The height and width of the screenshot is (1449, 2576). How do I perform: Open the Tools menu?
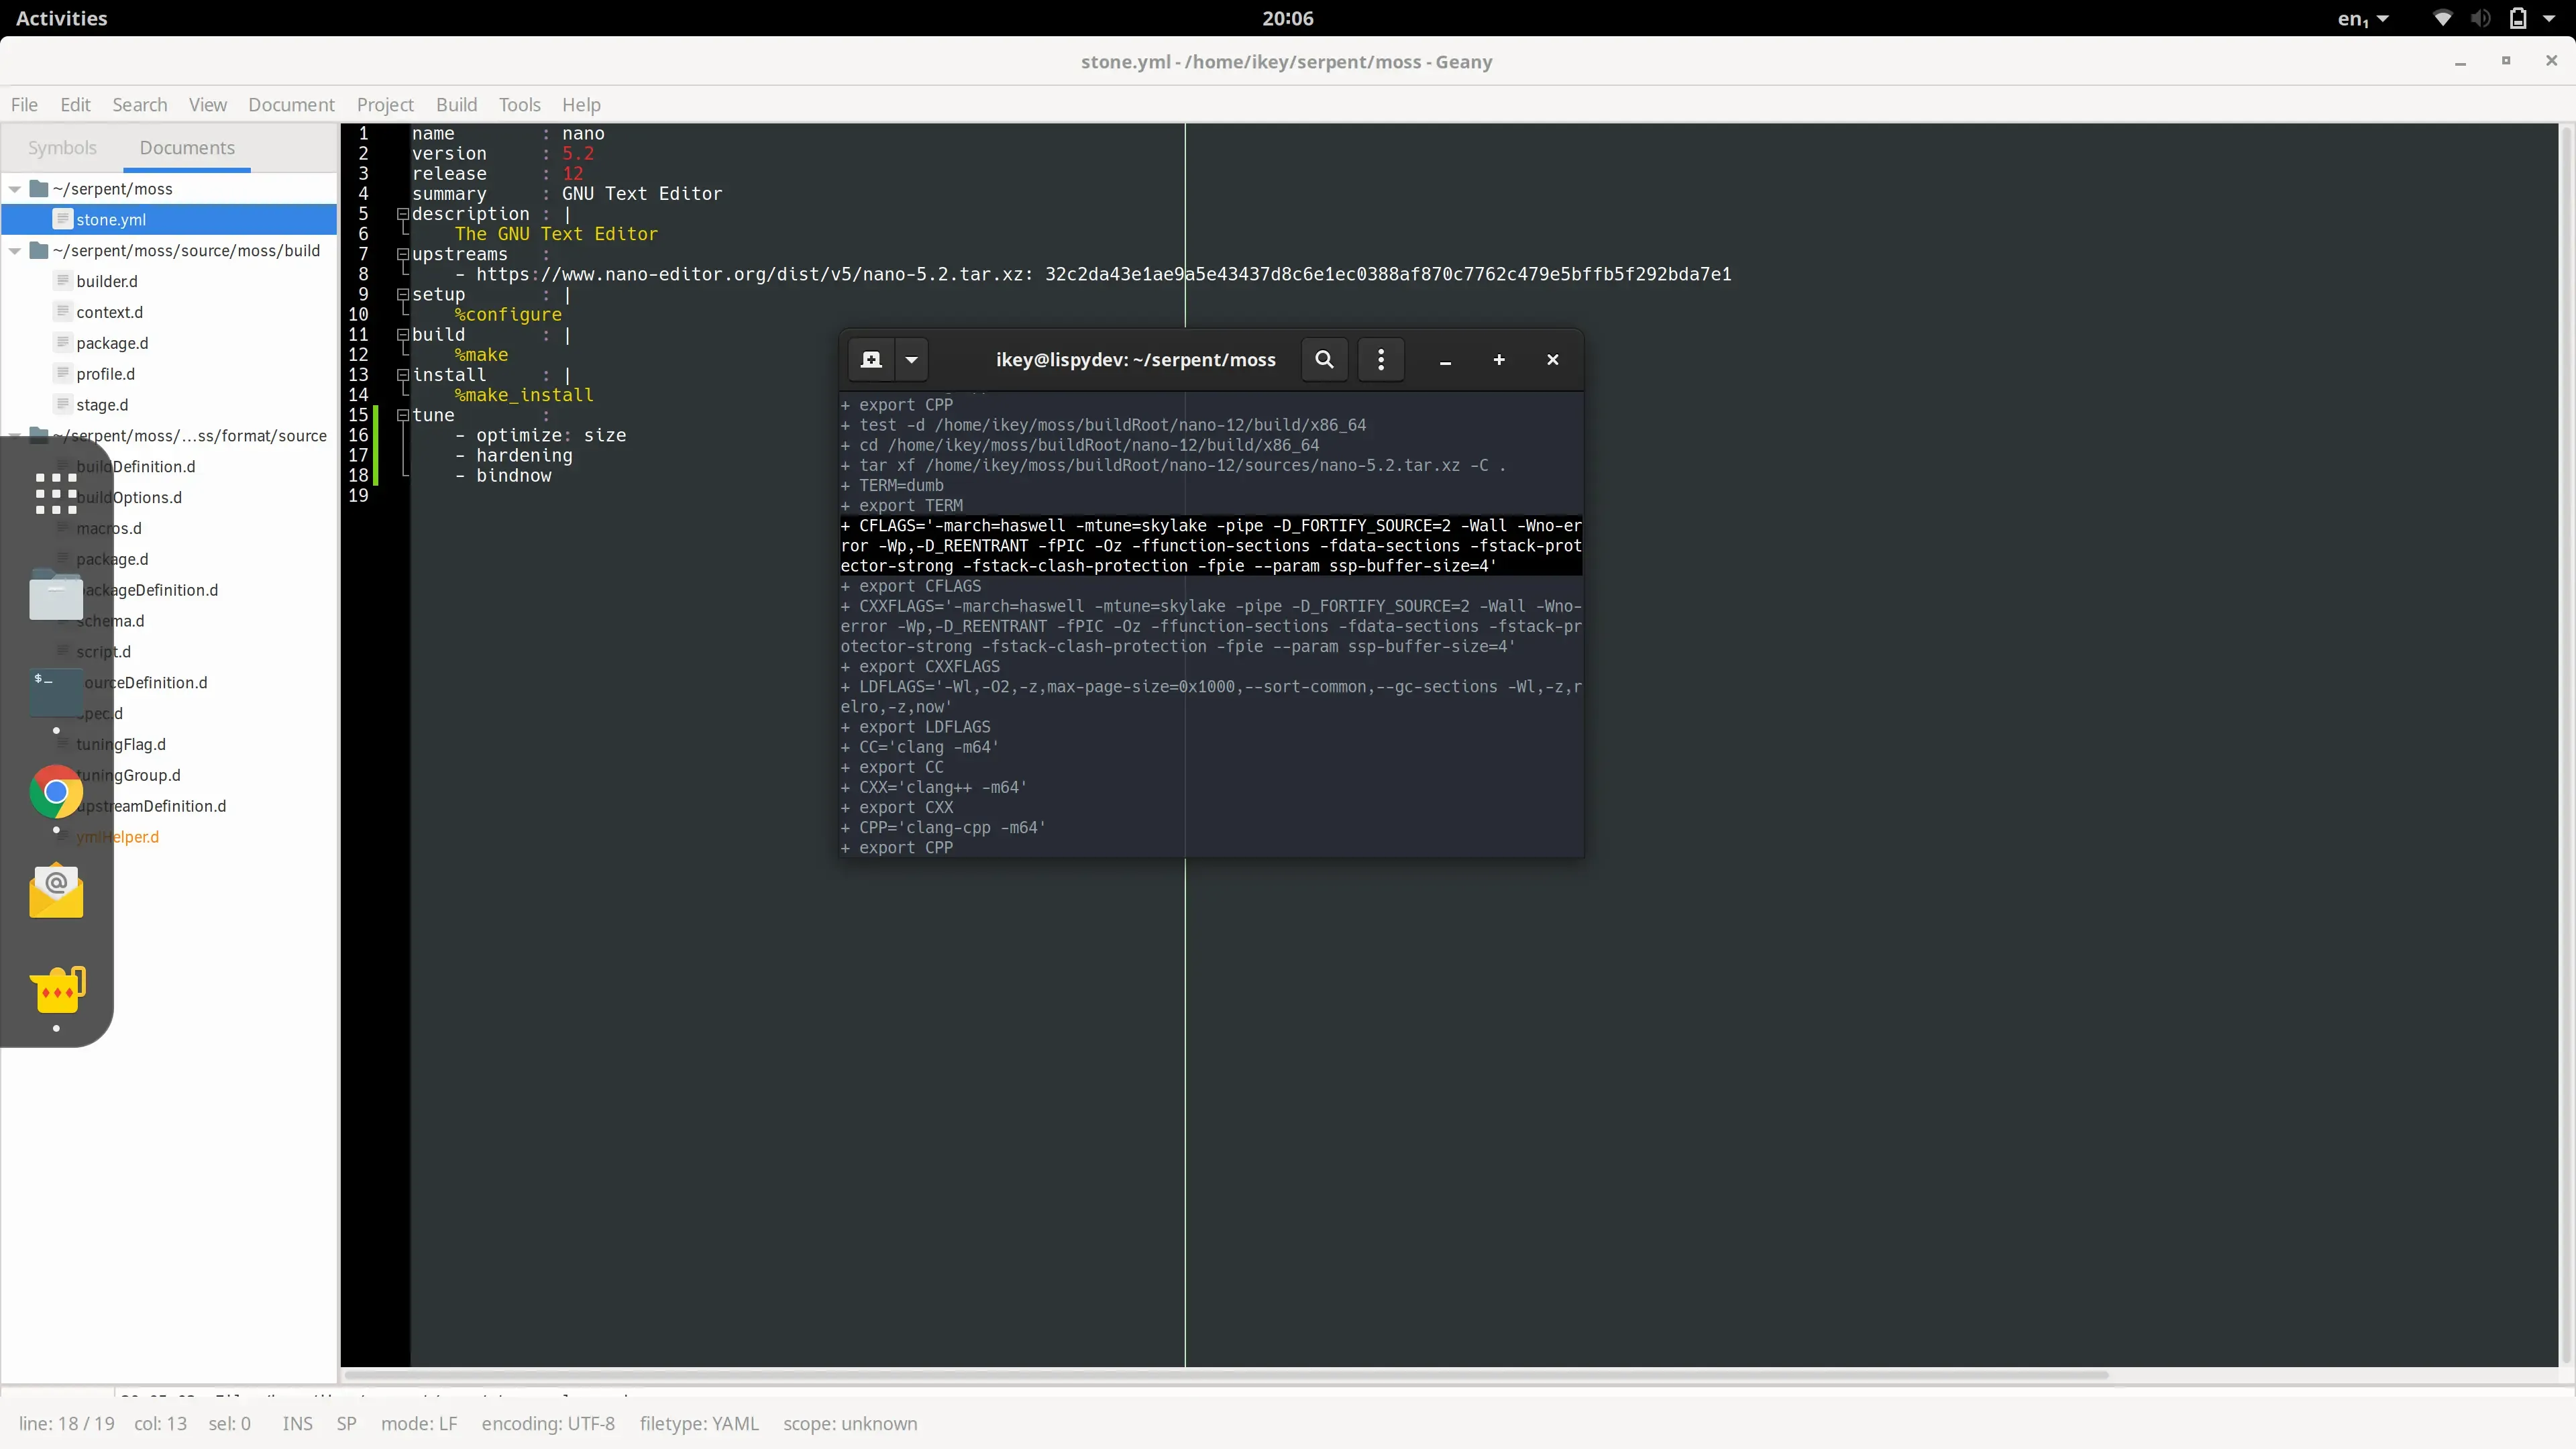coord(520,105)
